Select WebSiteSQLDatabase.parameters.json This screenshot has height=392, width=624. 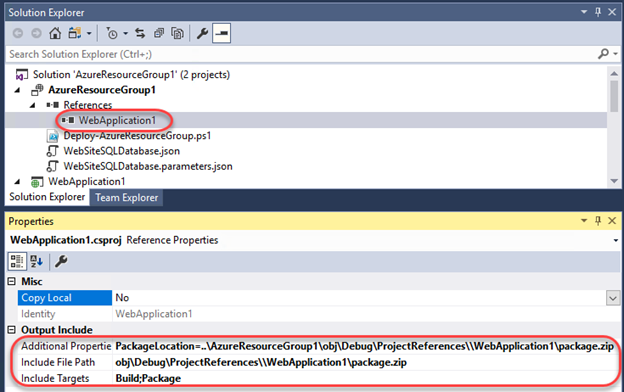point(148,166)
